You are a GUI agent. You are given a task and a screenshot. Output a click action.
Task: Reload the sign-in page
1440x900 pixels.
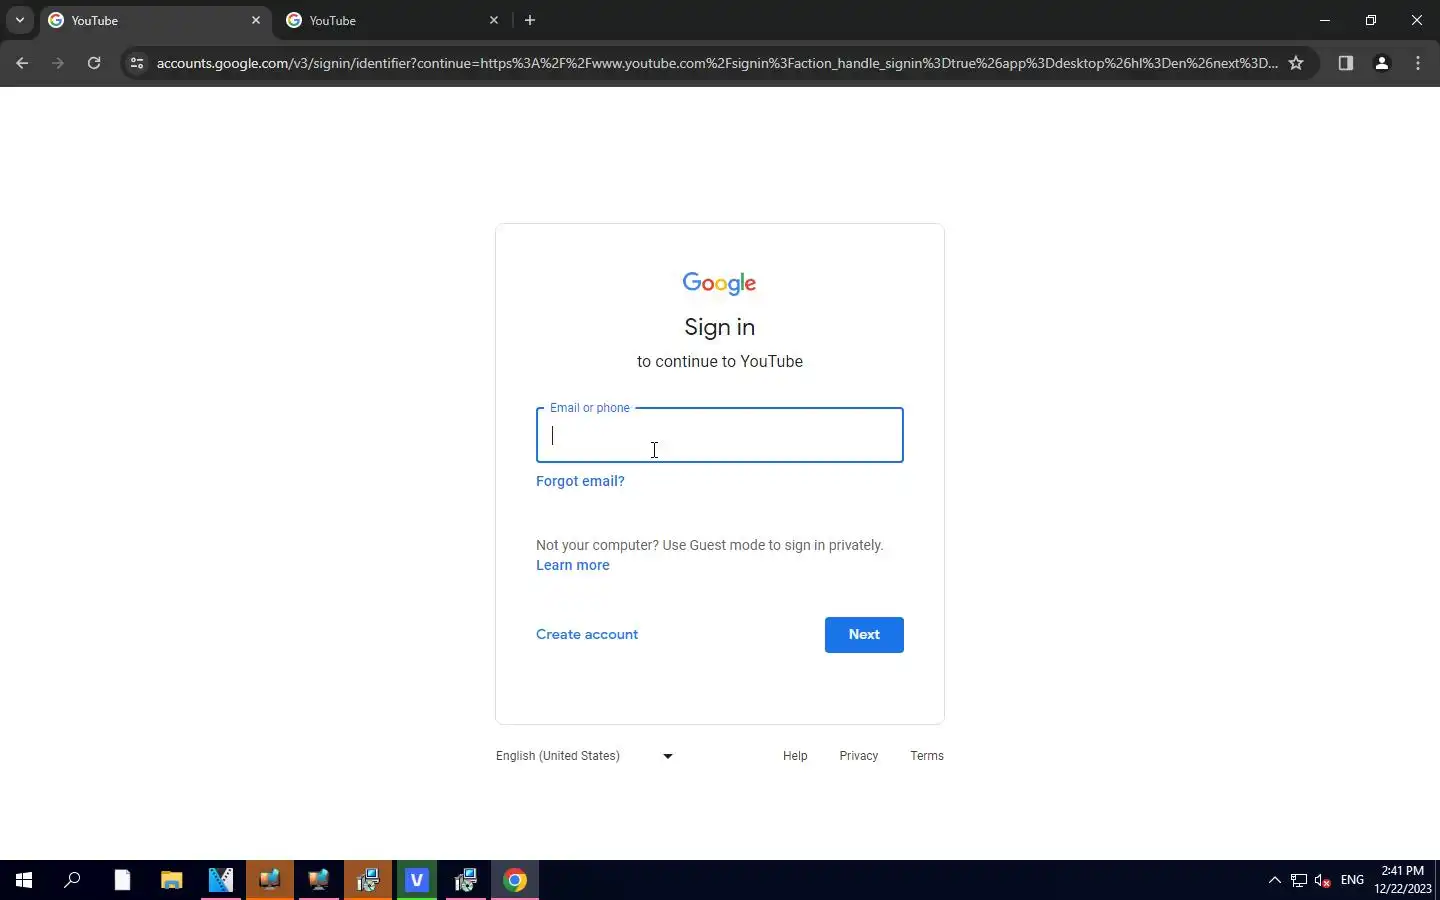coord(94,63)
